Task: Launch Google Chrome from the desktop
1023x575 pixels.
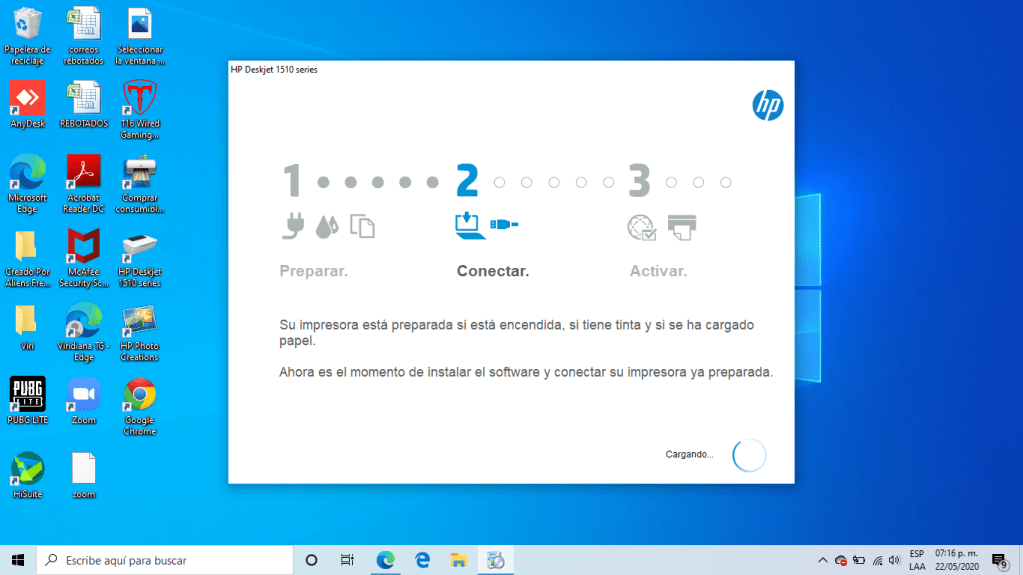Action: [x=140, y=407]
